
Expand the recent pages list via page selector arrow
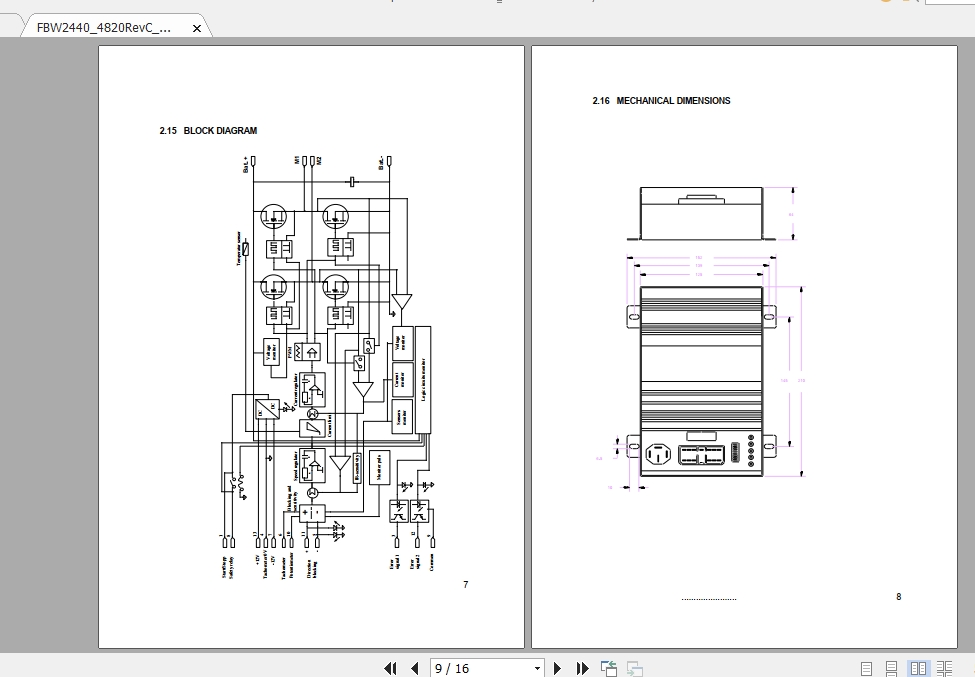[x=535, y=667]
